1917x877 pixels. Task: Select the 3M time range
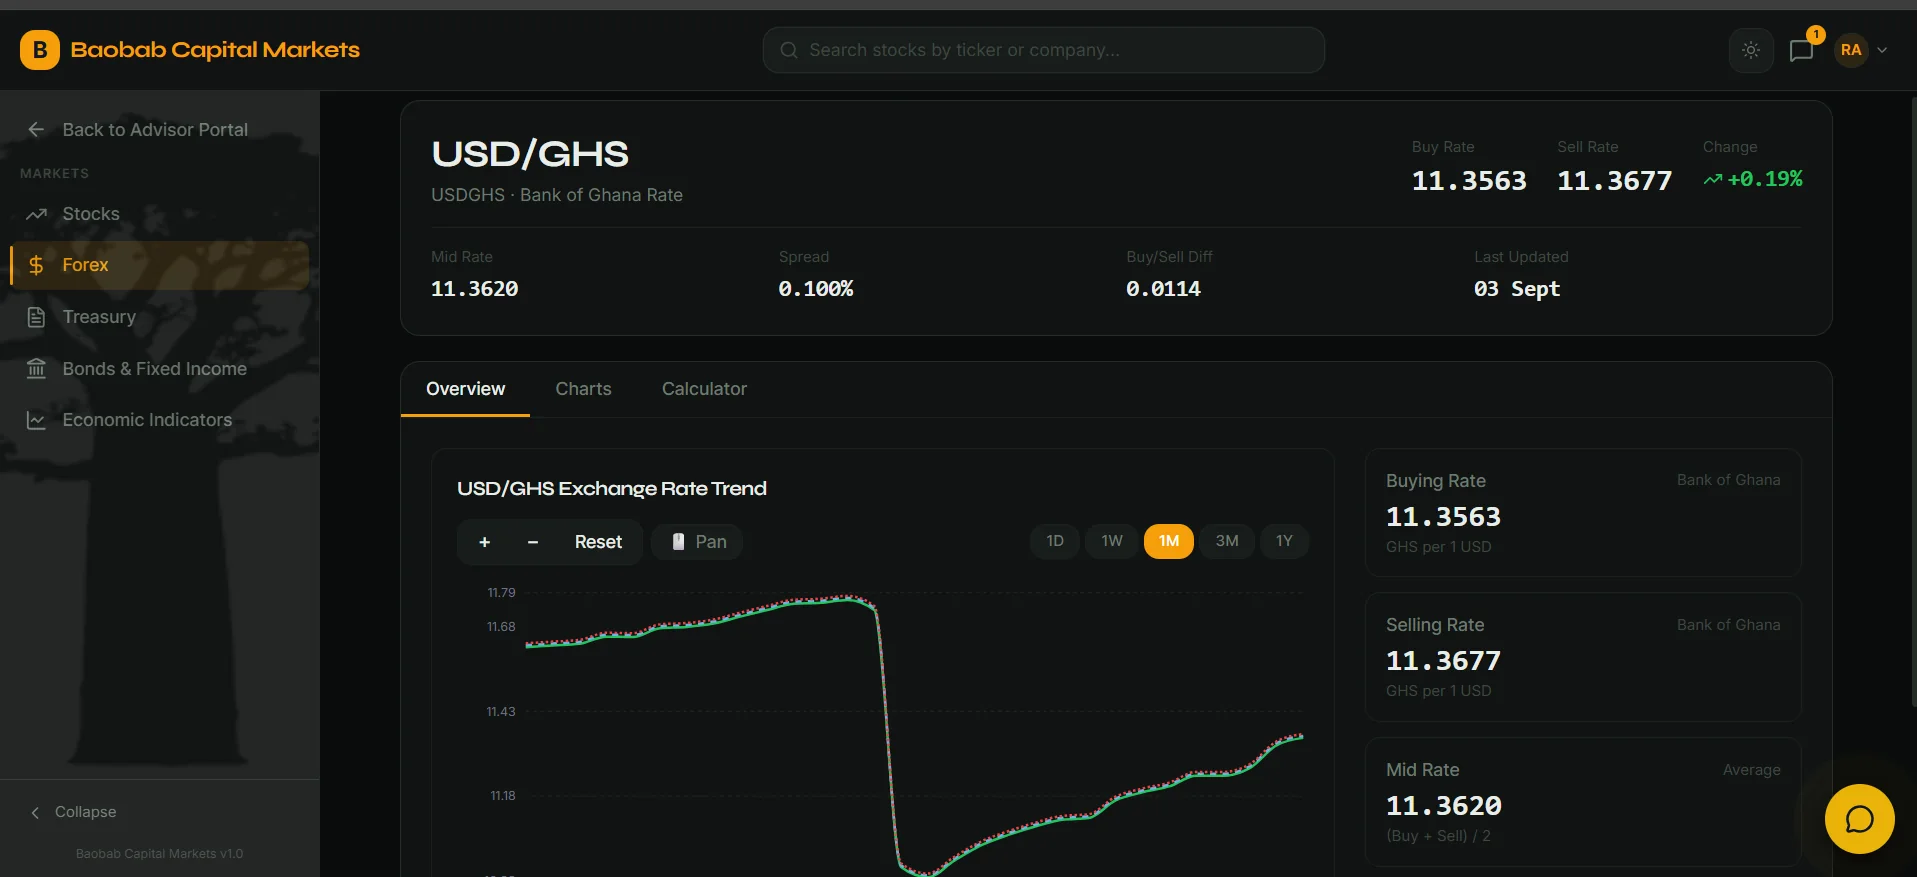coord(1227,541)
